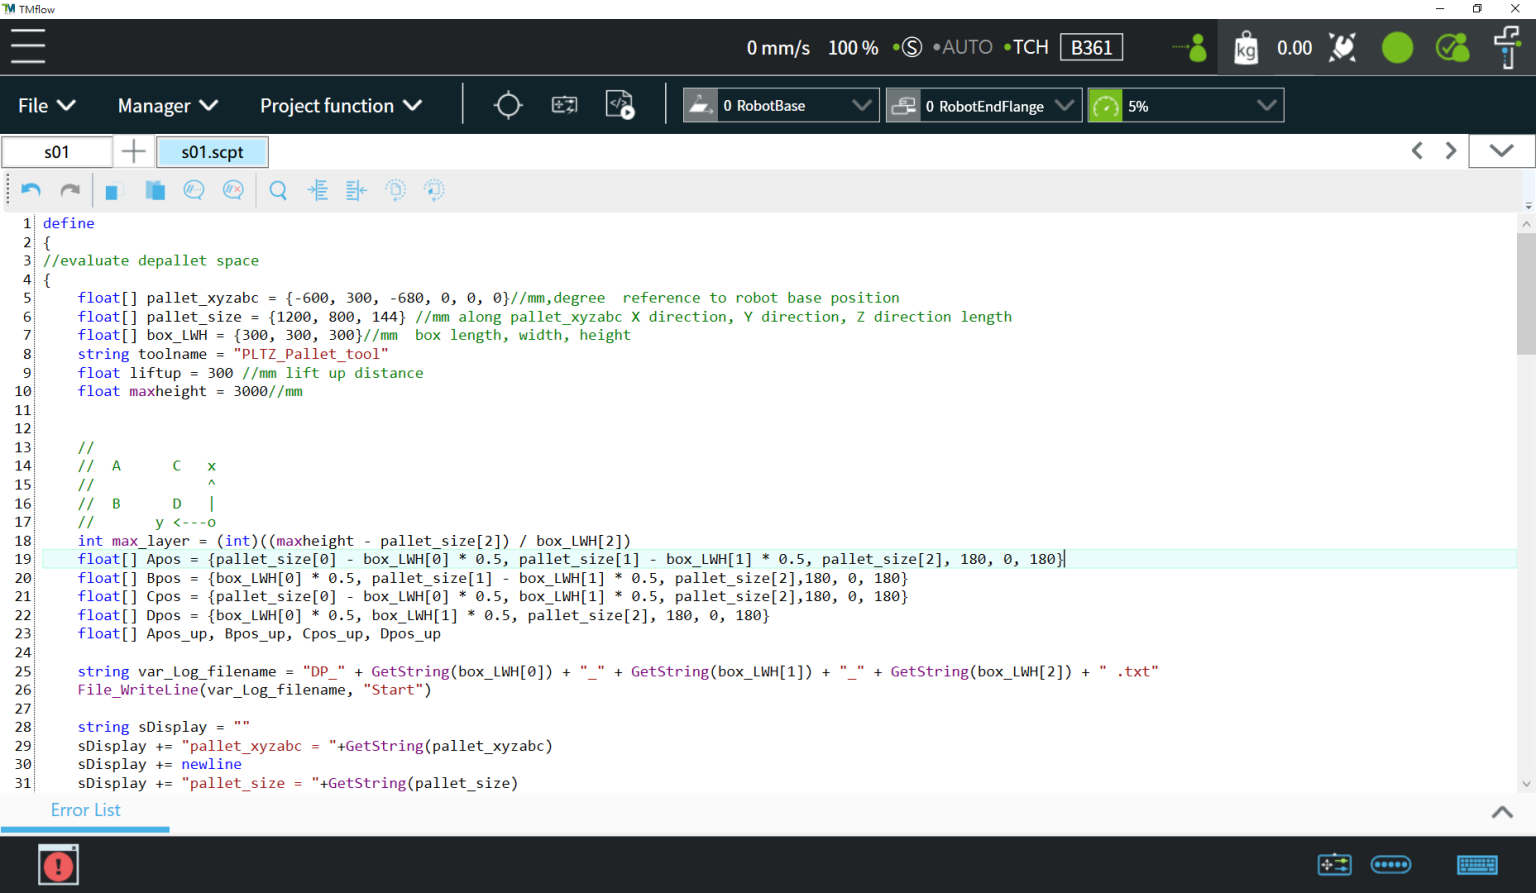The width and height of the screenshot is (1536, 893).
Task: Open the point manager crosshair icon
Action: pos(507,104)
